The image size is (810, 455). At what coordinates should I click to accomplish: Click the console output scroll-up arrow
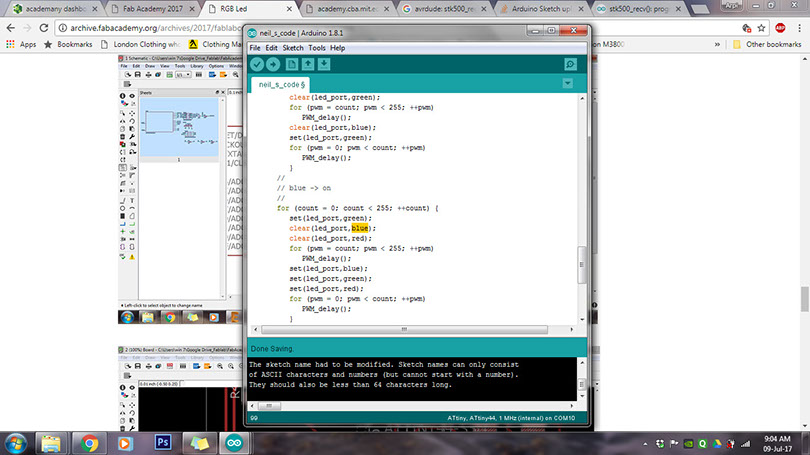point(582,363)
